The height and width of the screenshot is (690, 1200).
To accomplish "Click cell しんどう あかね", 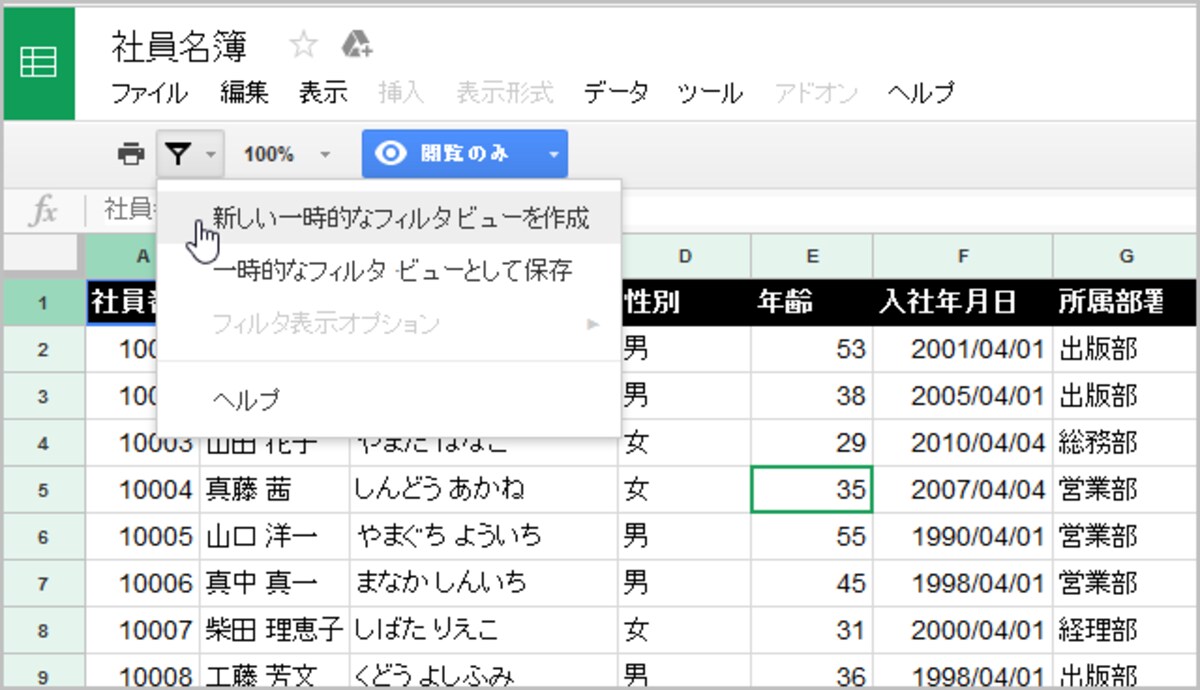I will [484, 490].
